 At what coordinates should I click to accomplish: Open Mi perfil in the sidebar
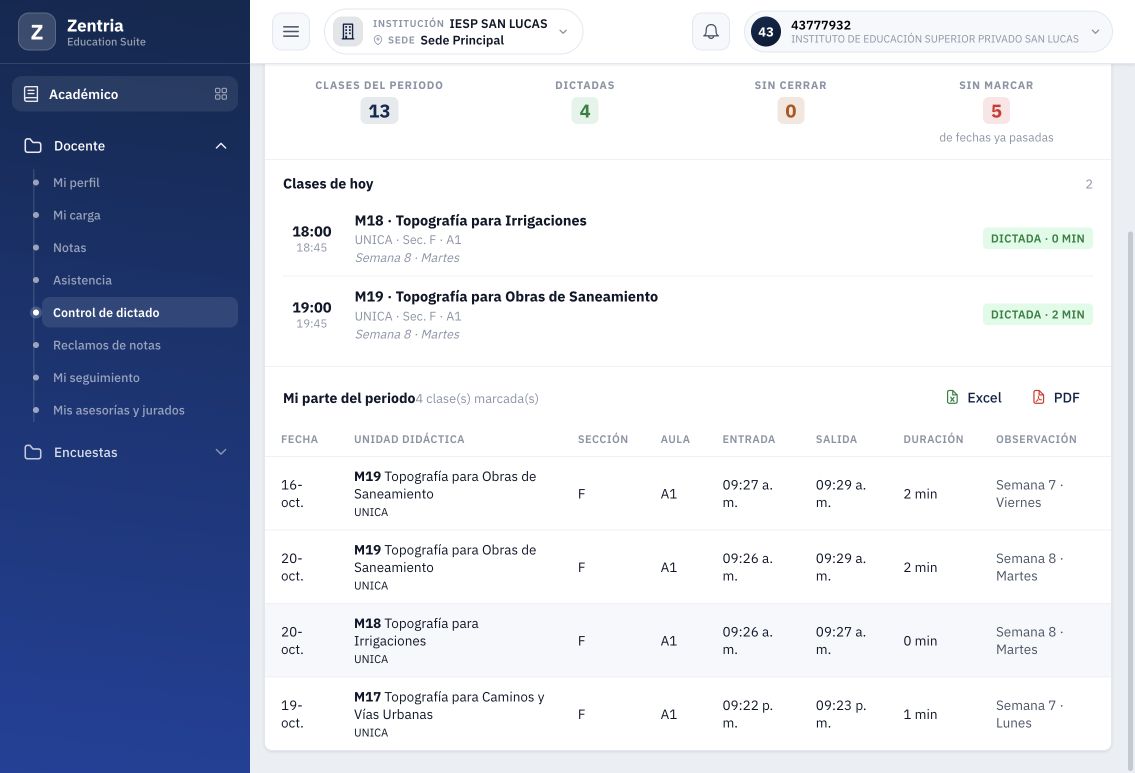tap(76, 182)
